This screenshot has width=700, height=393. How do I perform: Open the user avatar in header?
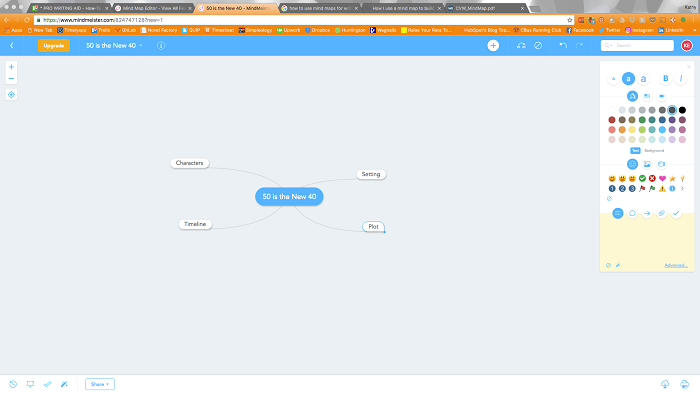pyautogui.click(x=687, y=46)
